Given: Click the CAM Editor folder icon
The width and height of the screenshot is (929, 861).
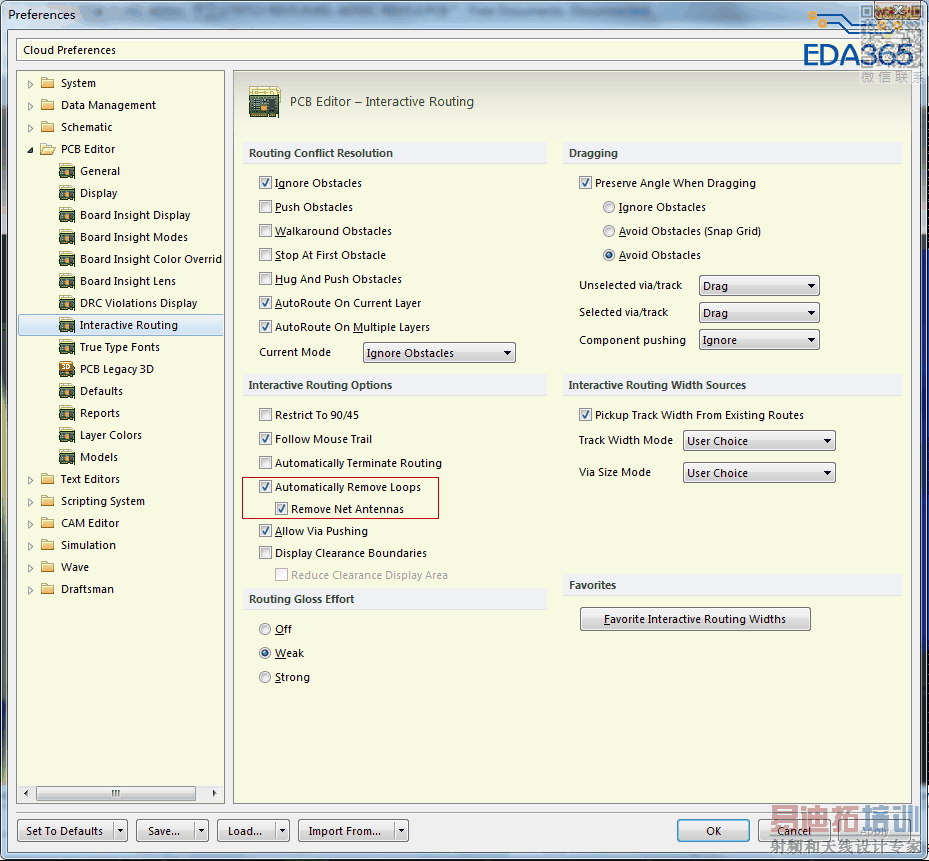Looking at the screenshot, I should 47,523.
